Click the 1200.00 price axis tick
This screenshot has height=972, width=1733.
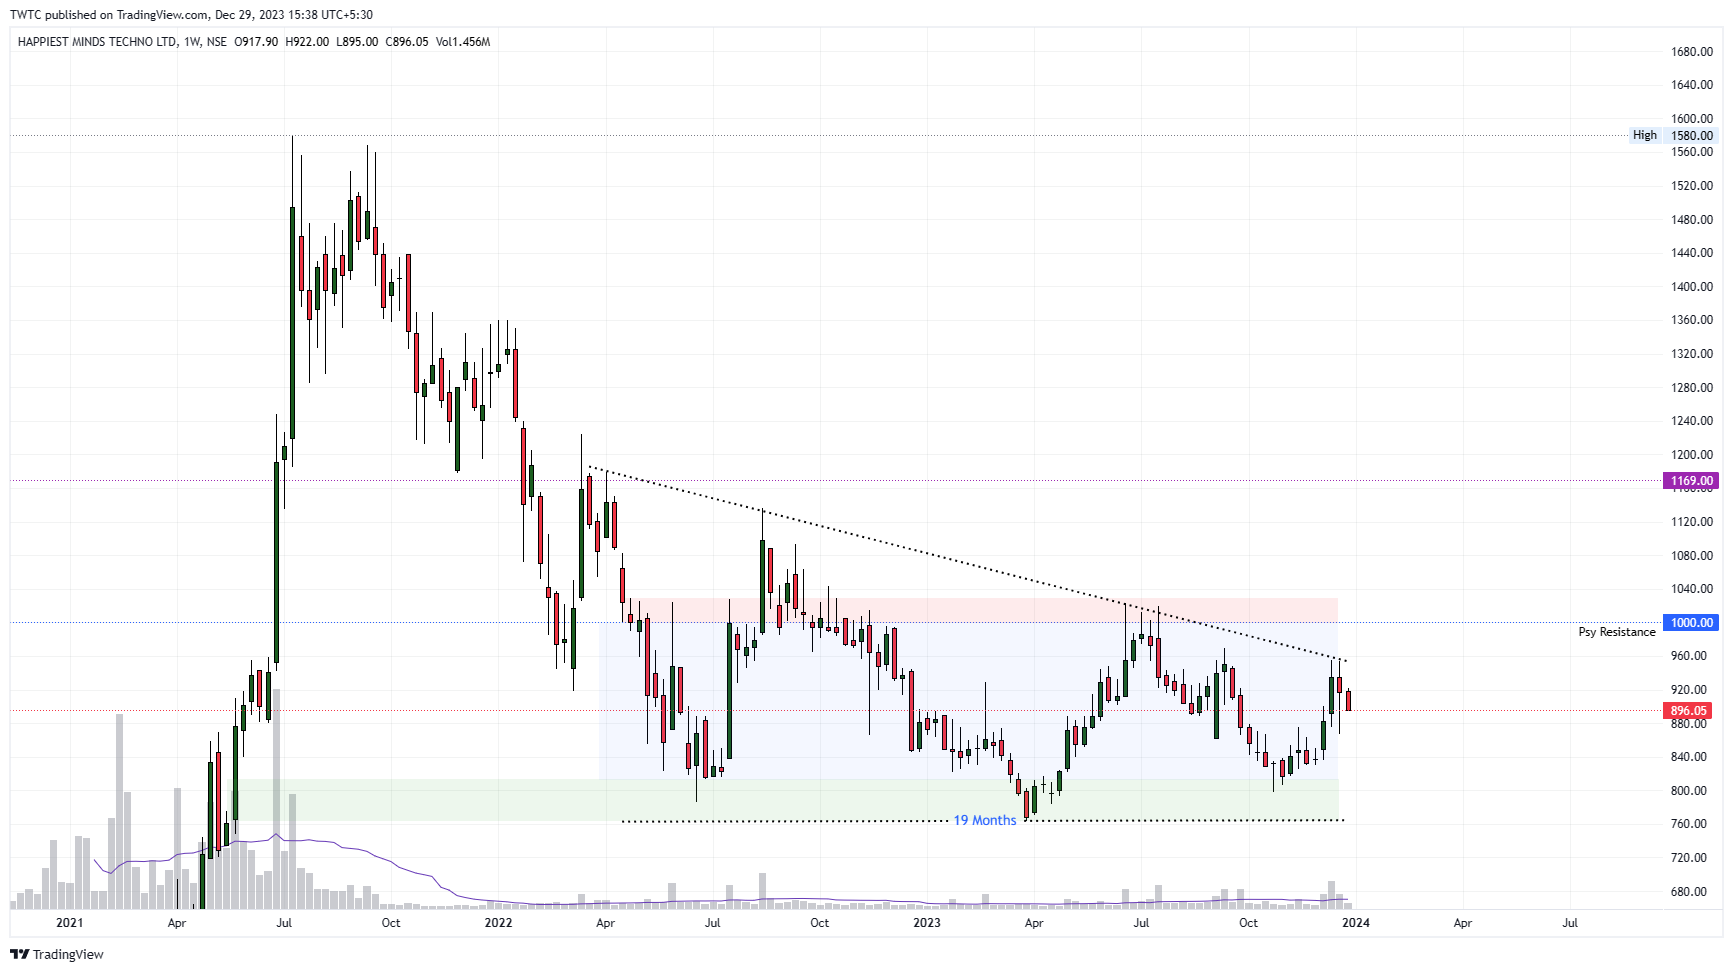point(1692,455)
